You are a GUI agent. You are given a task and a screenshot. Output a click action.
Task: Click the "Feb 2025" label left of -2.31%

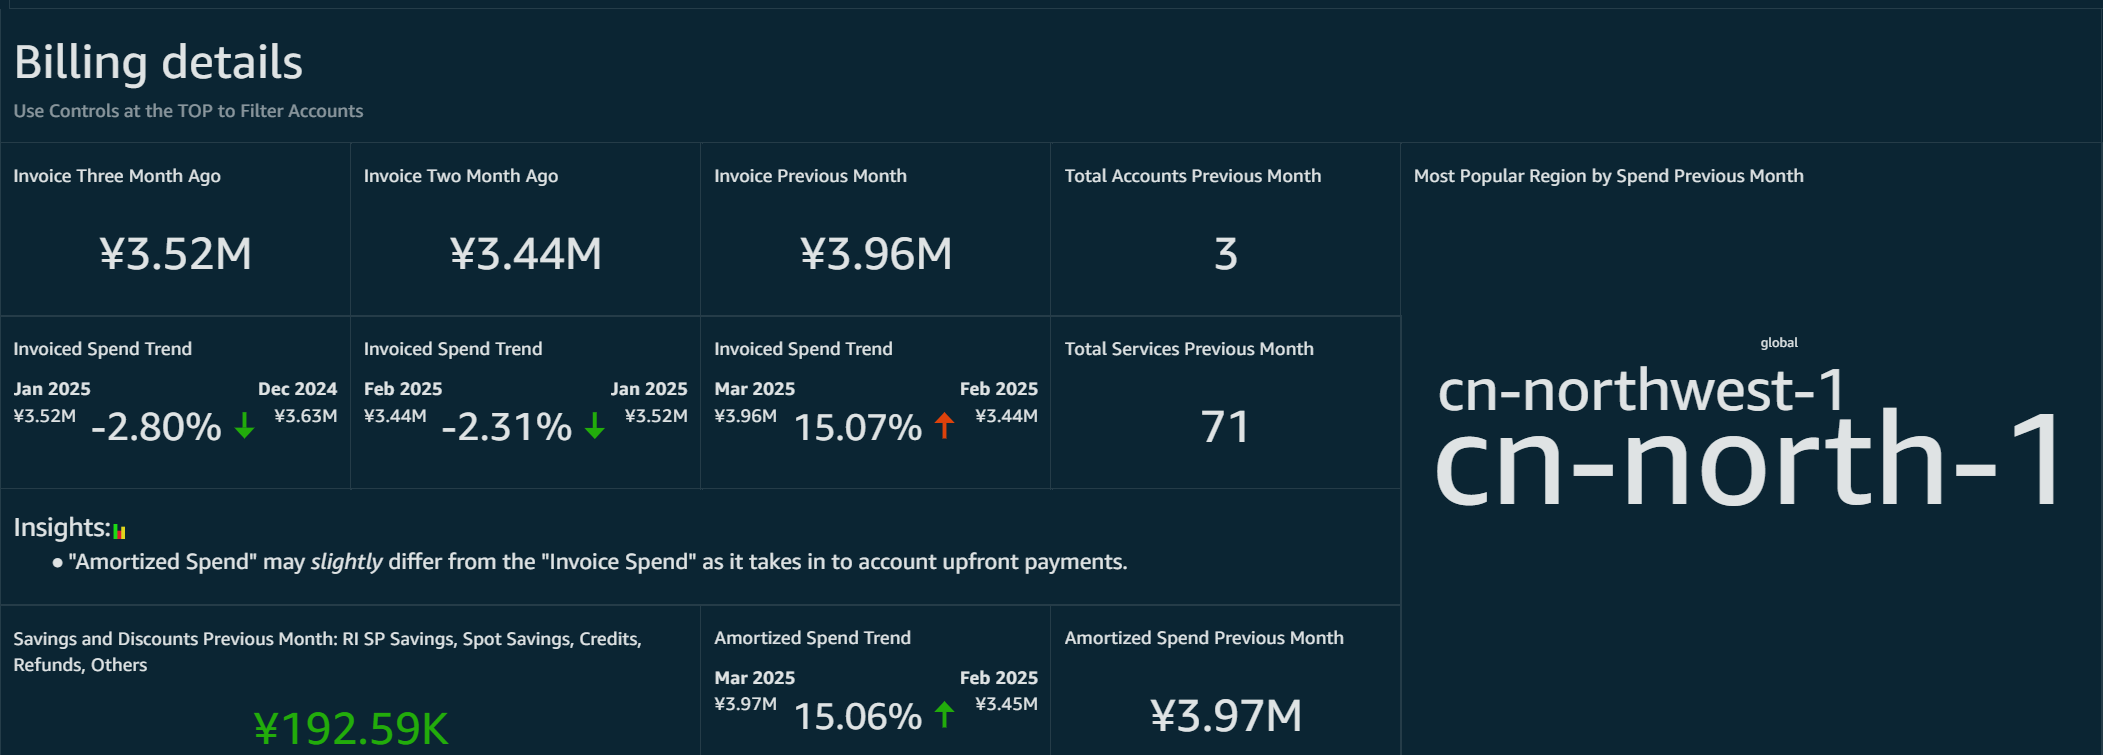click(x=403, y=389)
